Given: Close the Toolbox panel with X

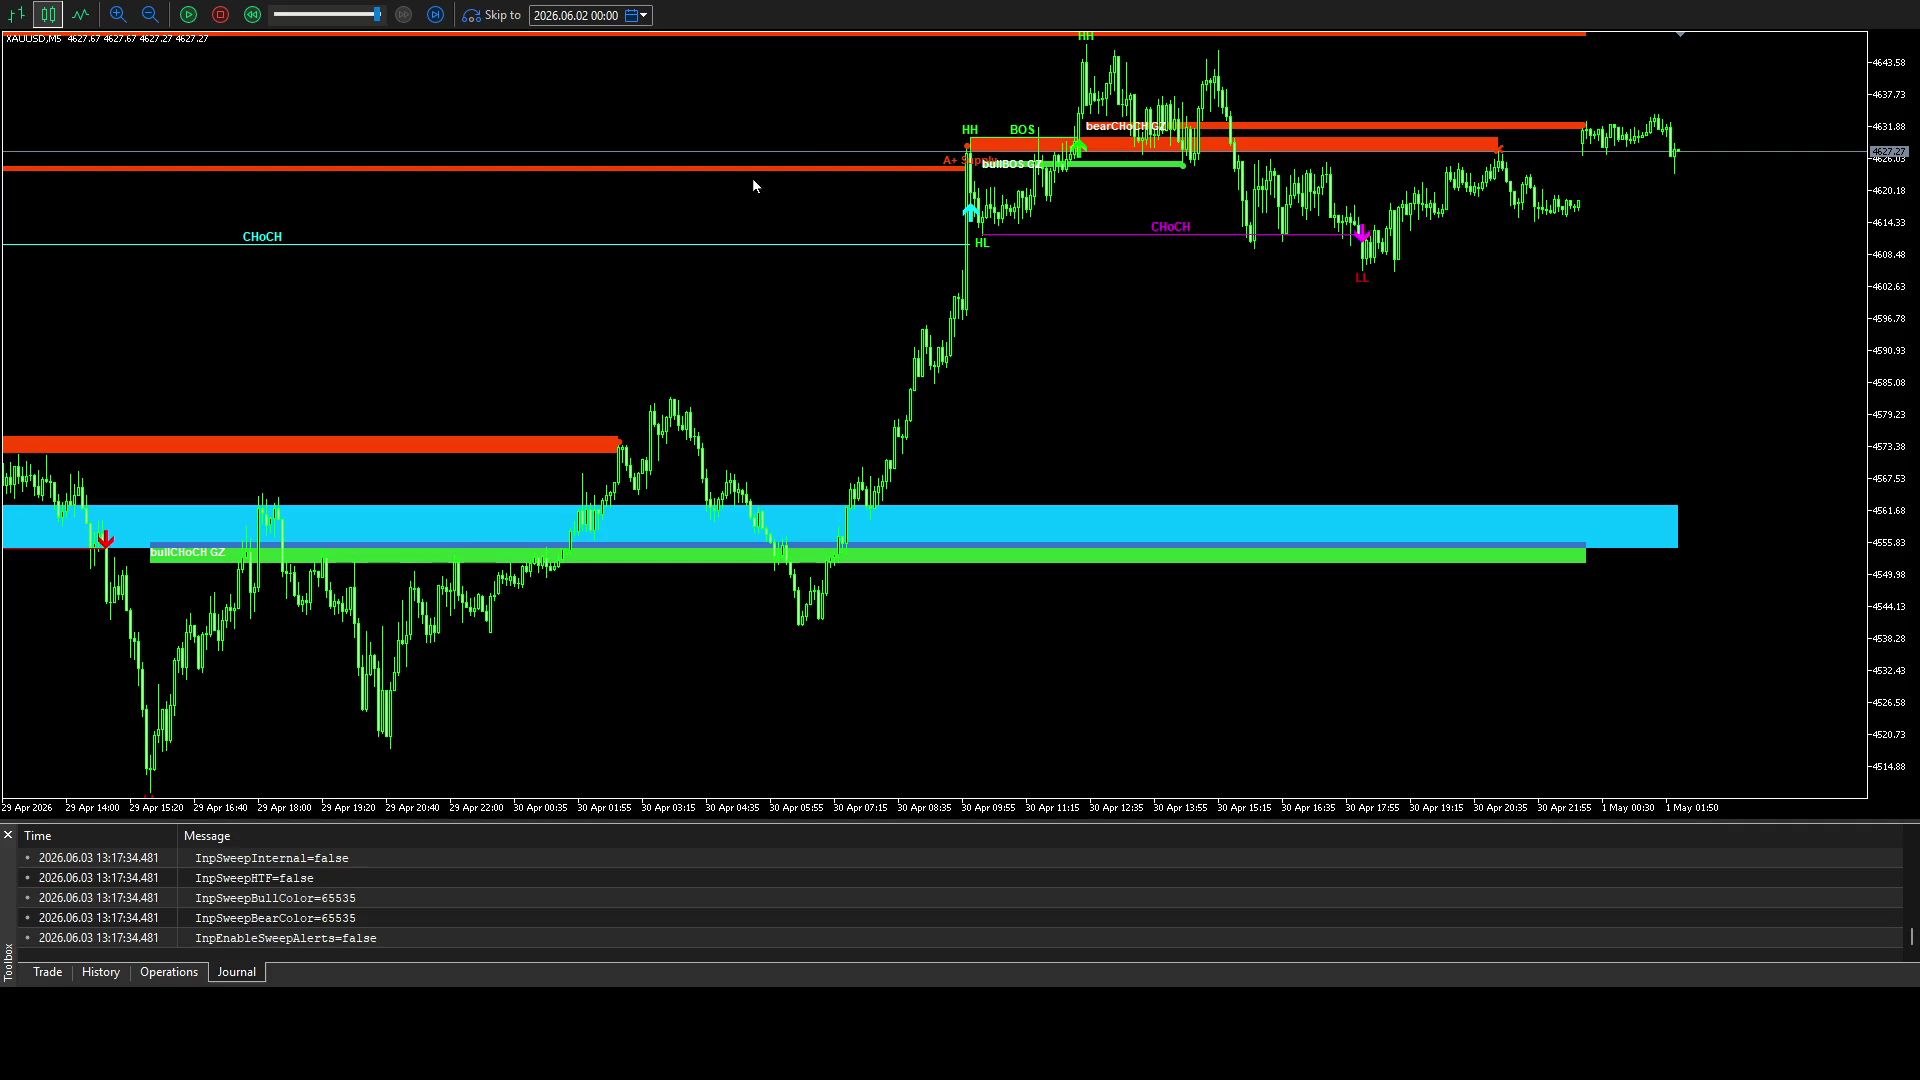Looking at the screenshot, I should 8,835.
